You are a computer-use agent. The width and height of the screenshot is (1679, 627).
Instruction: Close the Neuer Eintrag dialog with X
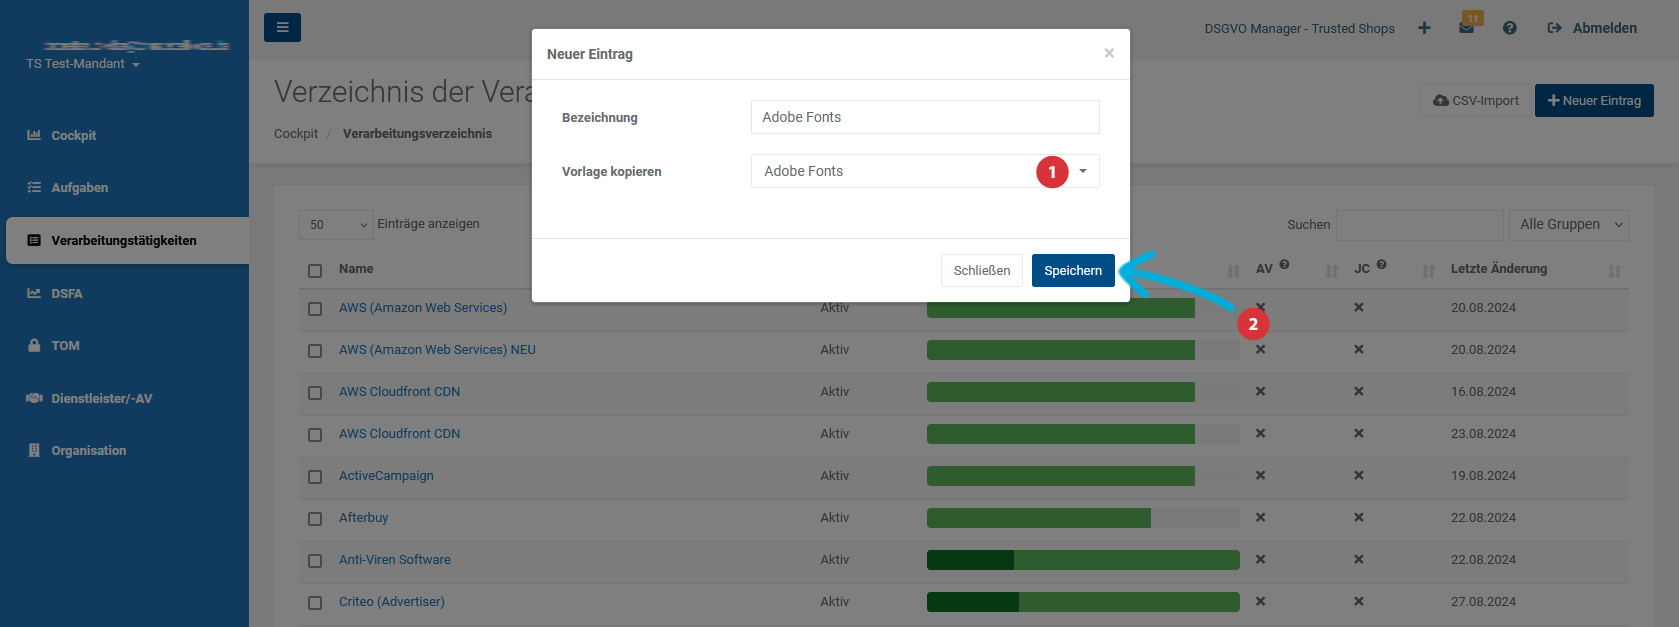pyautogui.click(x=1109, y=53)
